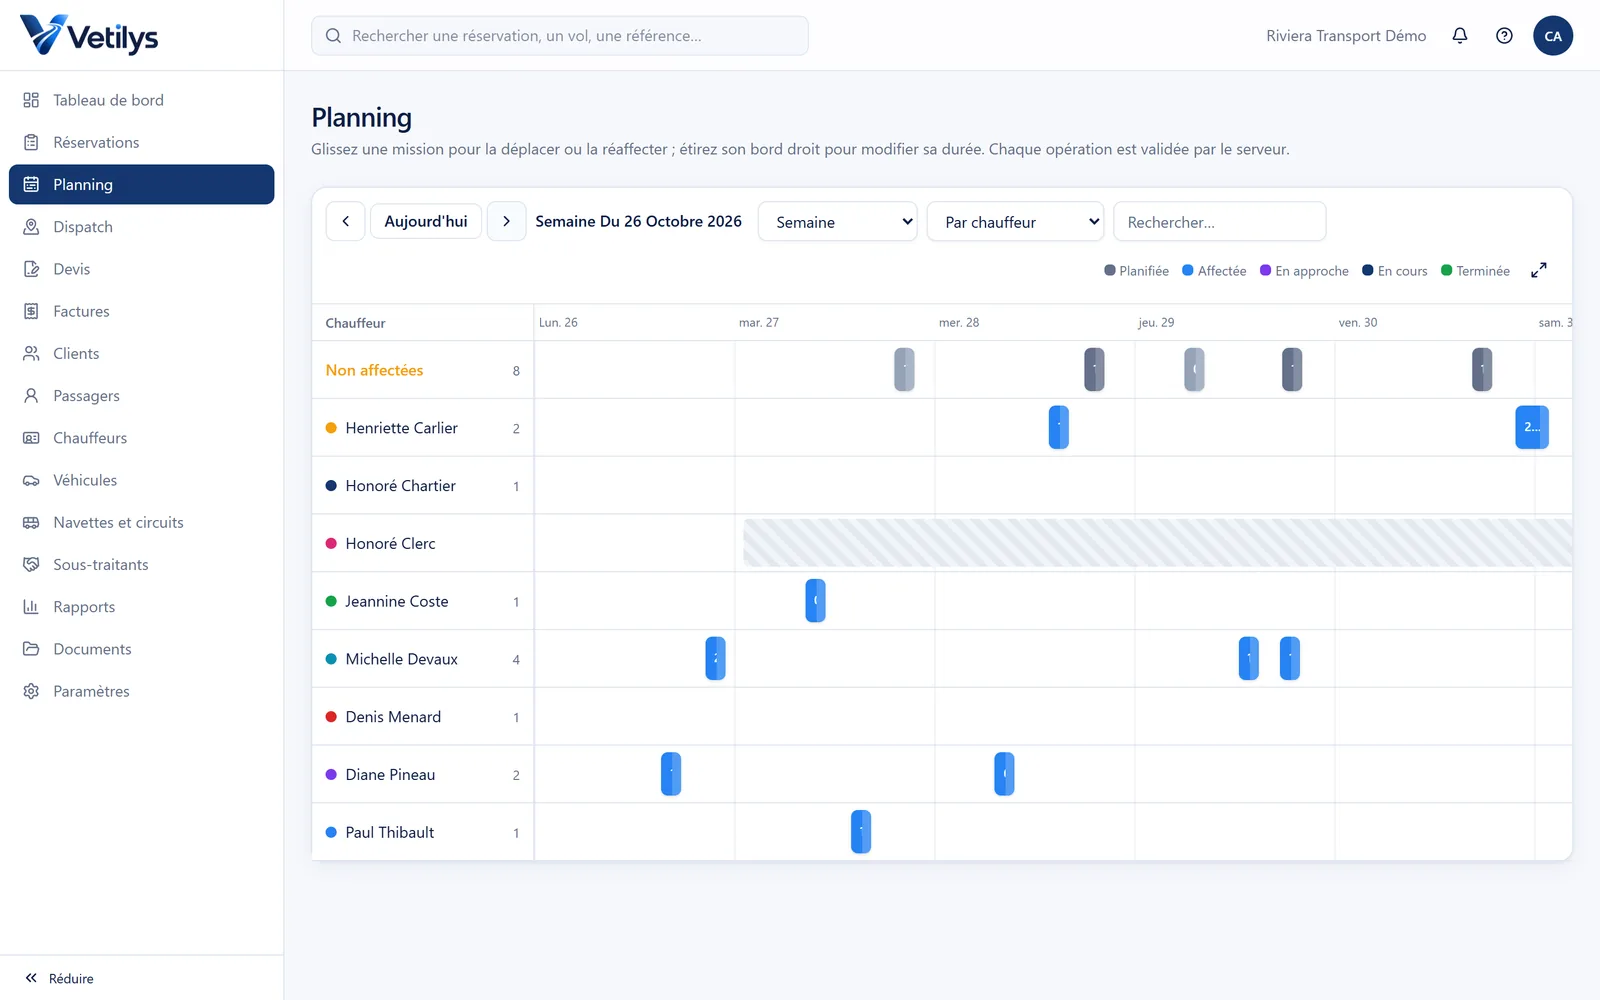Open Documents in the sidebar
This screenshot has width=1600, height=1000.
(x=141, y=649)
